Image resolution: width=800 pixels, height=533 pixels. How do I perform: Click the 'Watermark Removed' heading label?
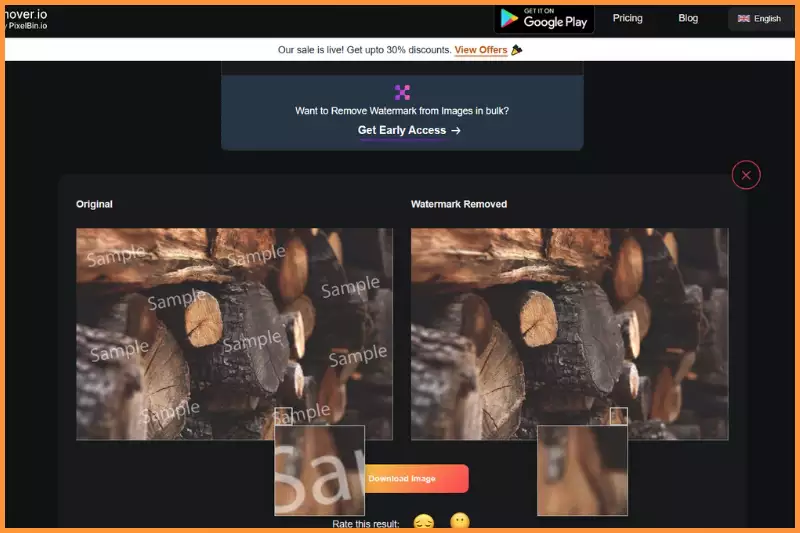459,204
